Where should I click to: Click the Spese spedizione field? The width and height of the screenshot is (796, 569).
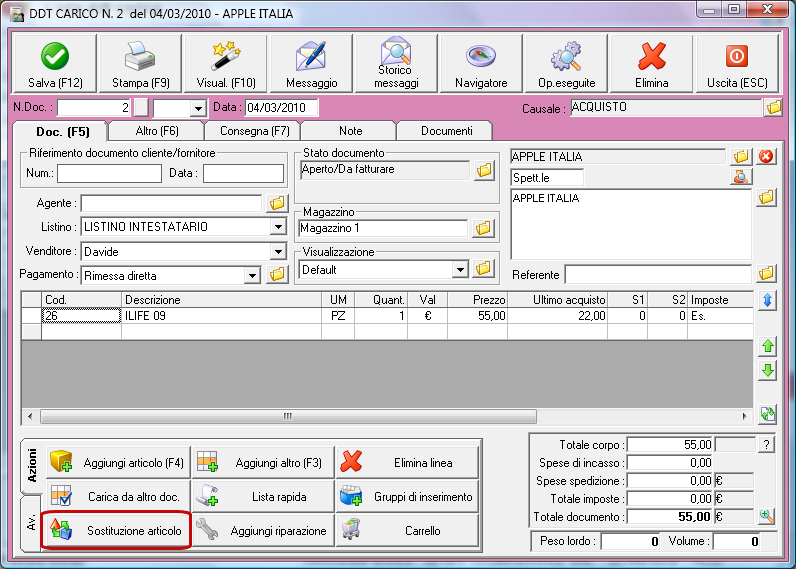pyautogui.click(x=670, y=480)
